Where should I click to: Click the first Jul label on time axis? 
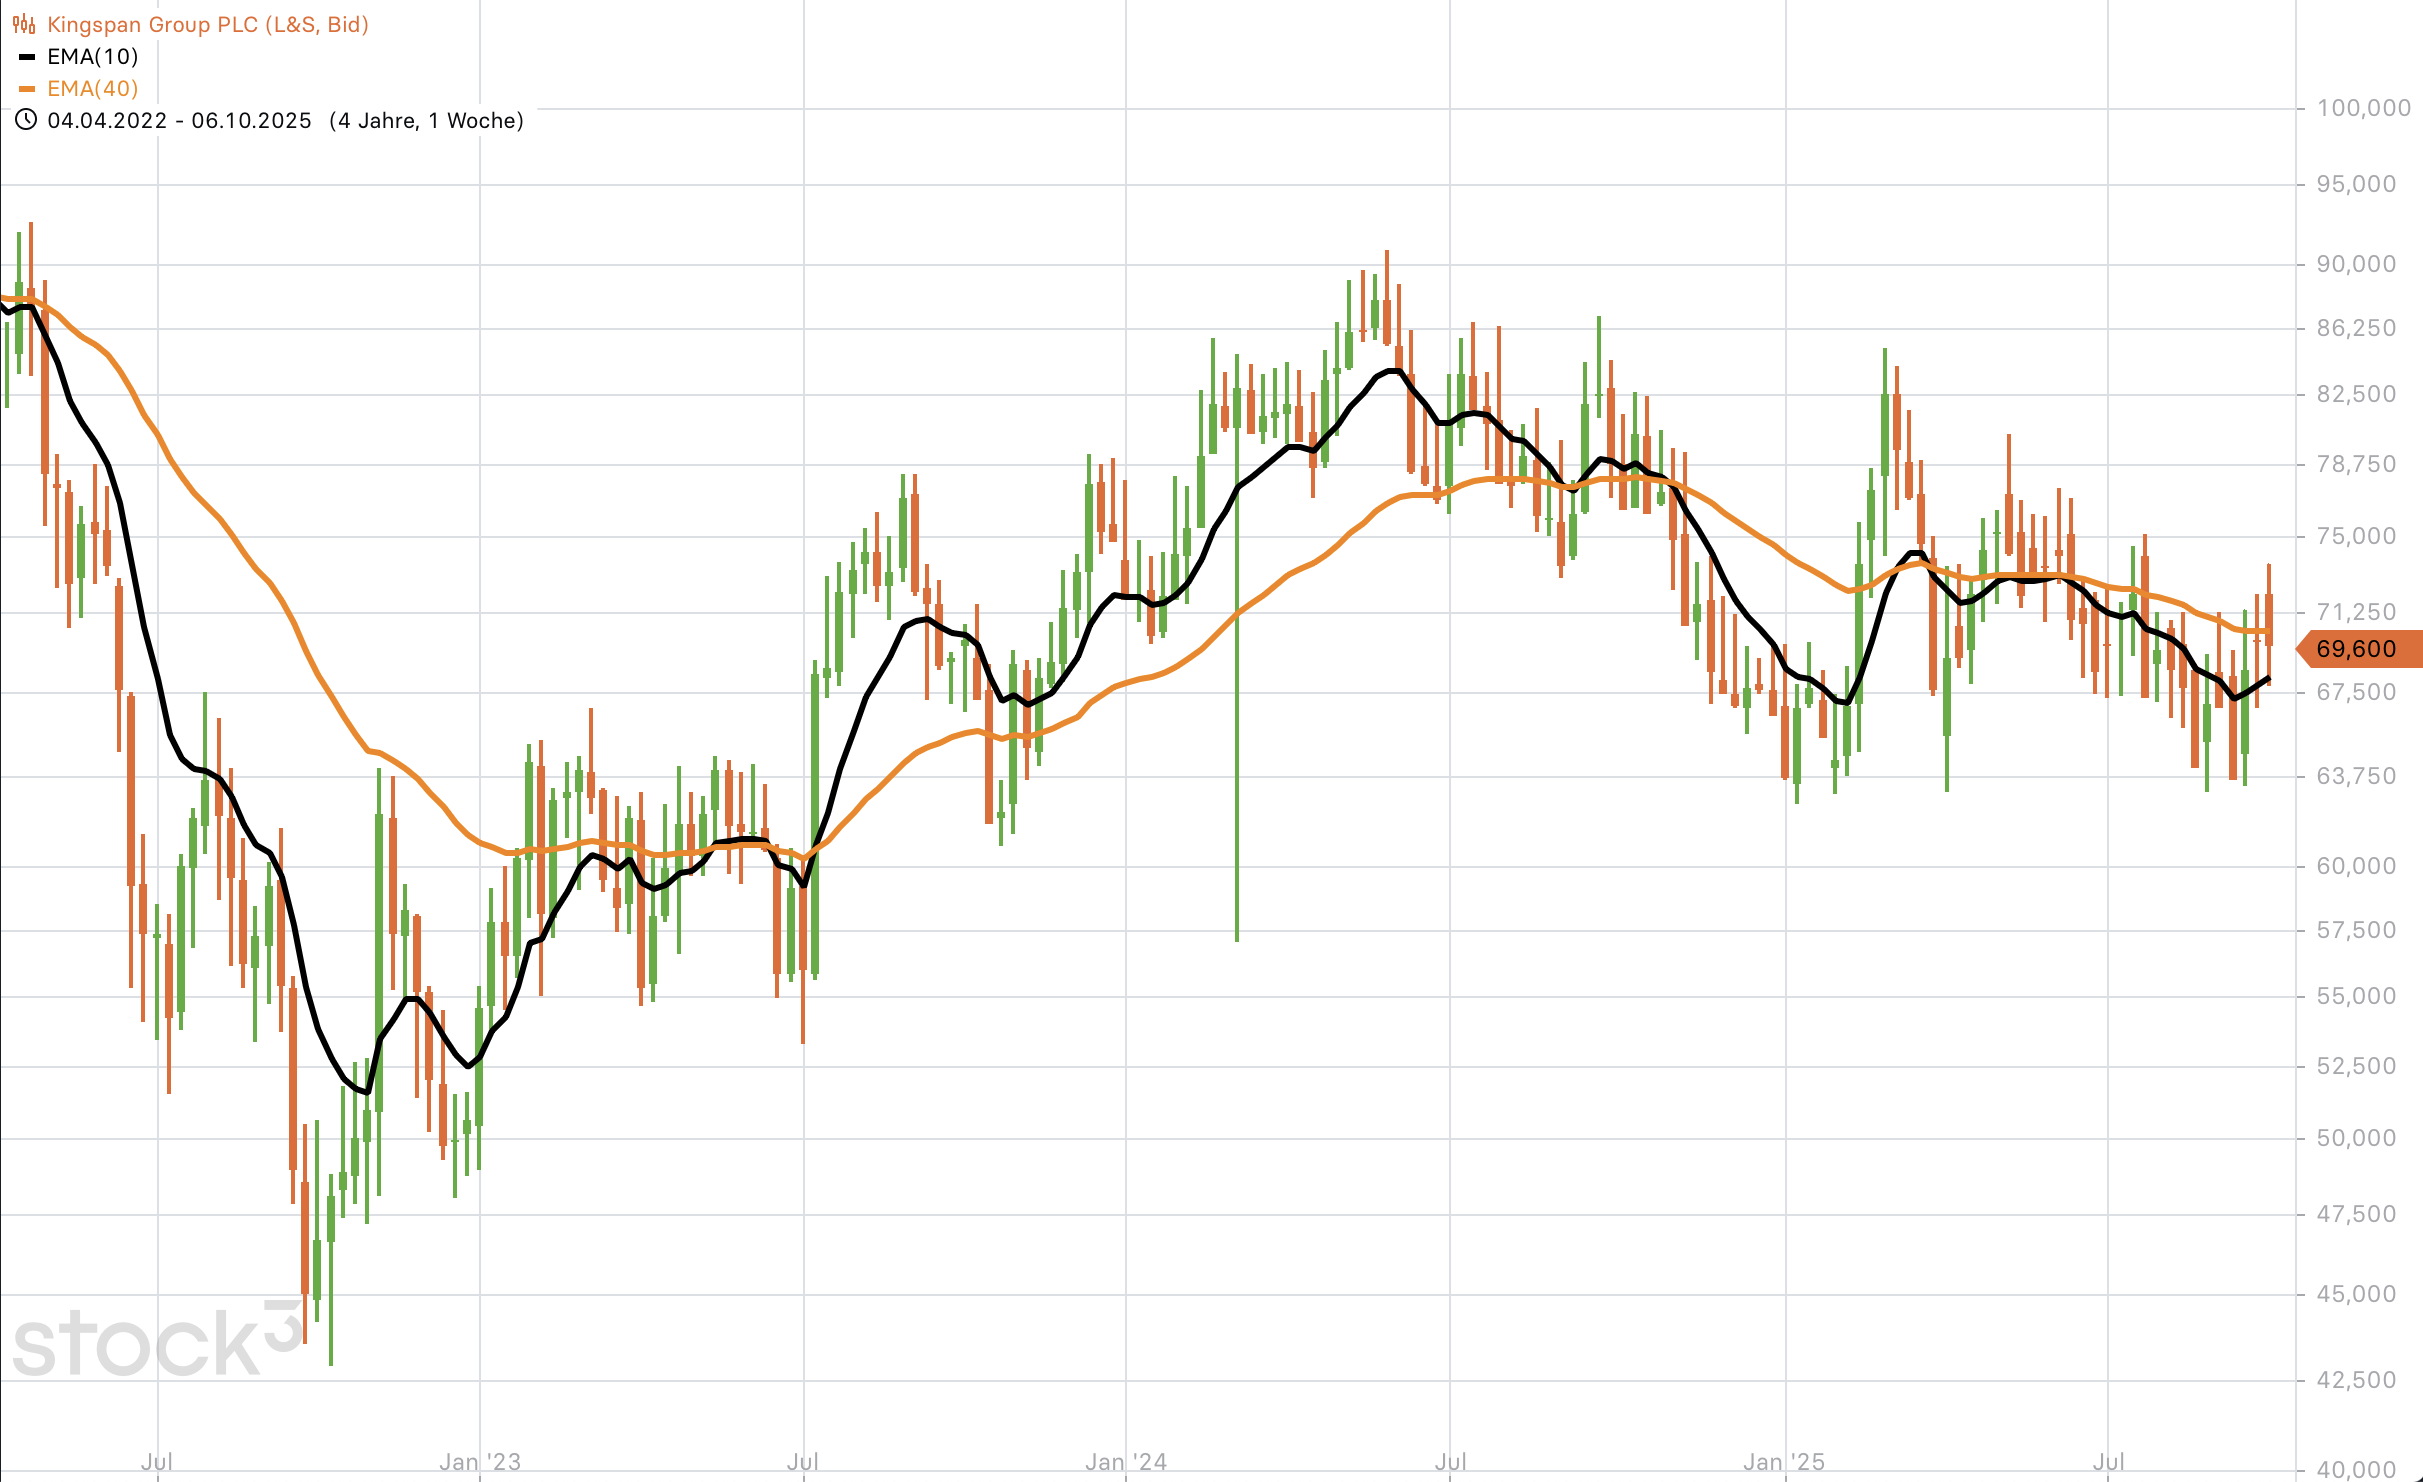(157, 1462)
